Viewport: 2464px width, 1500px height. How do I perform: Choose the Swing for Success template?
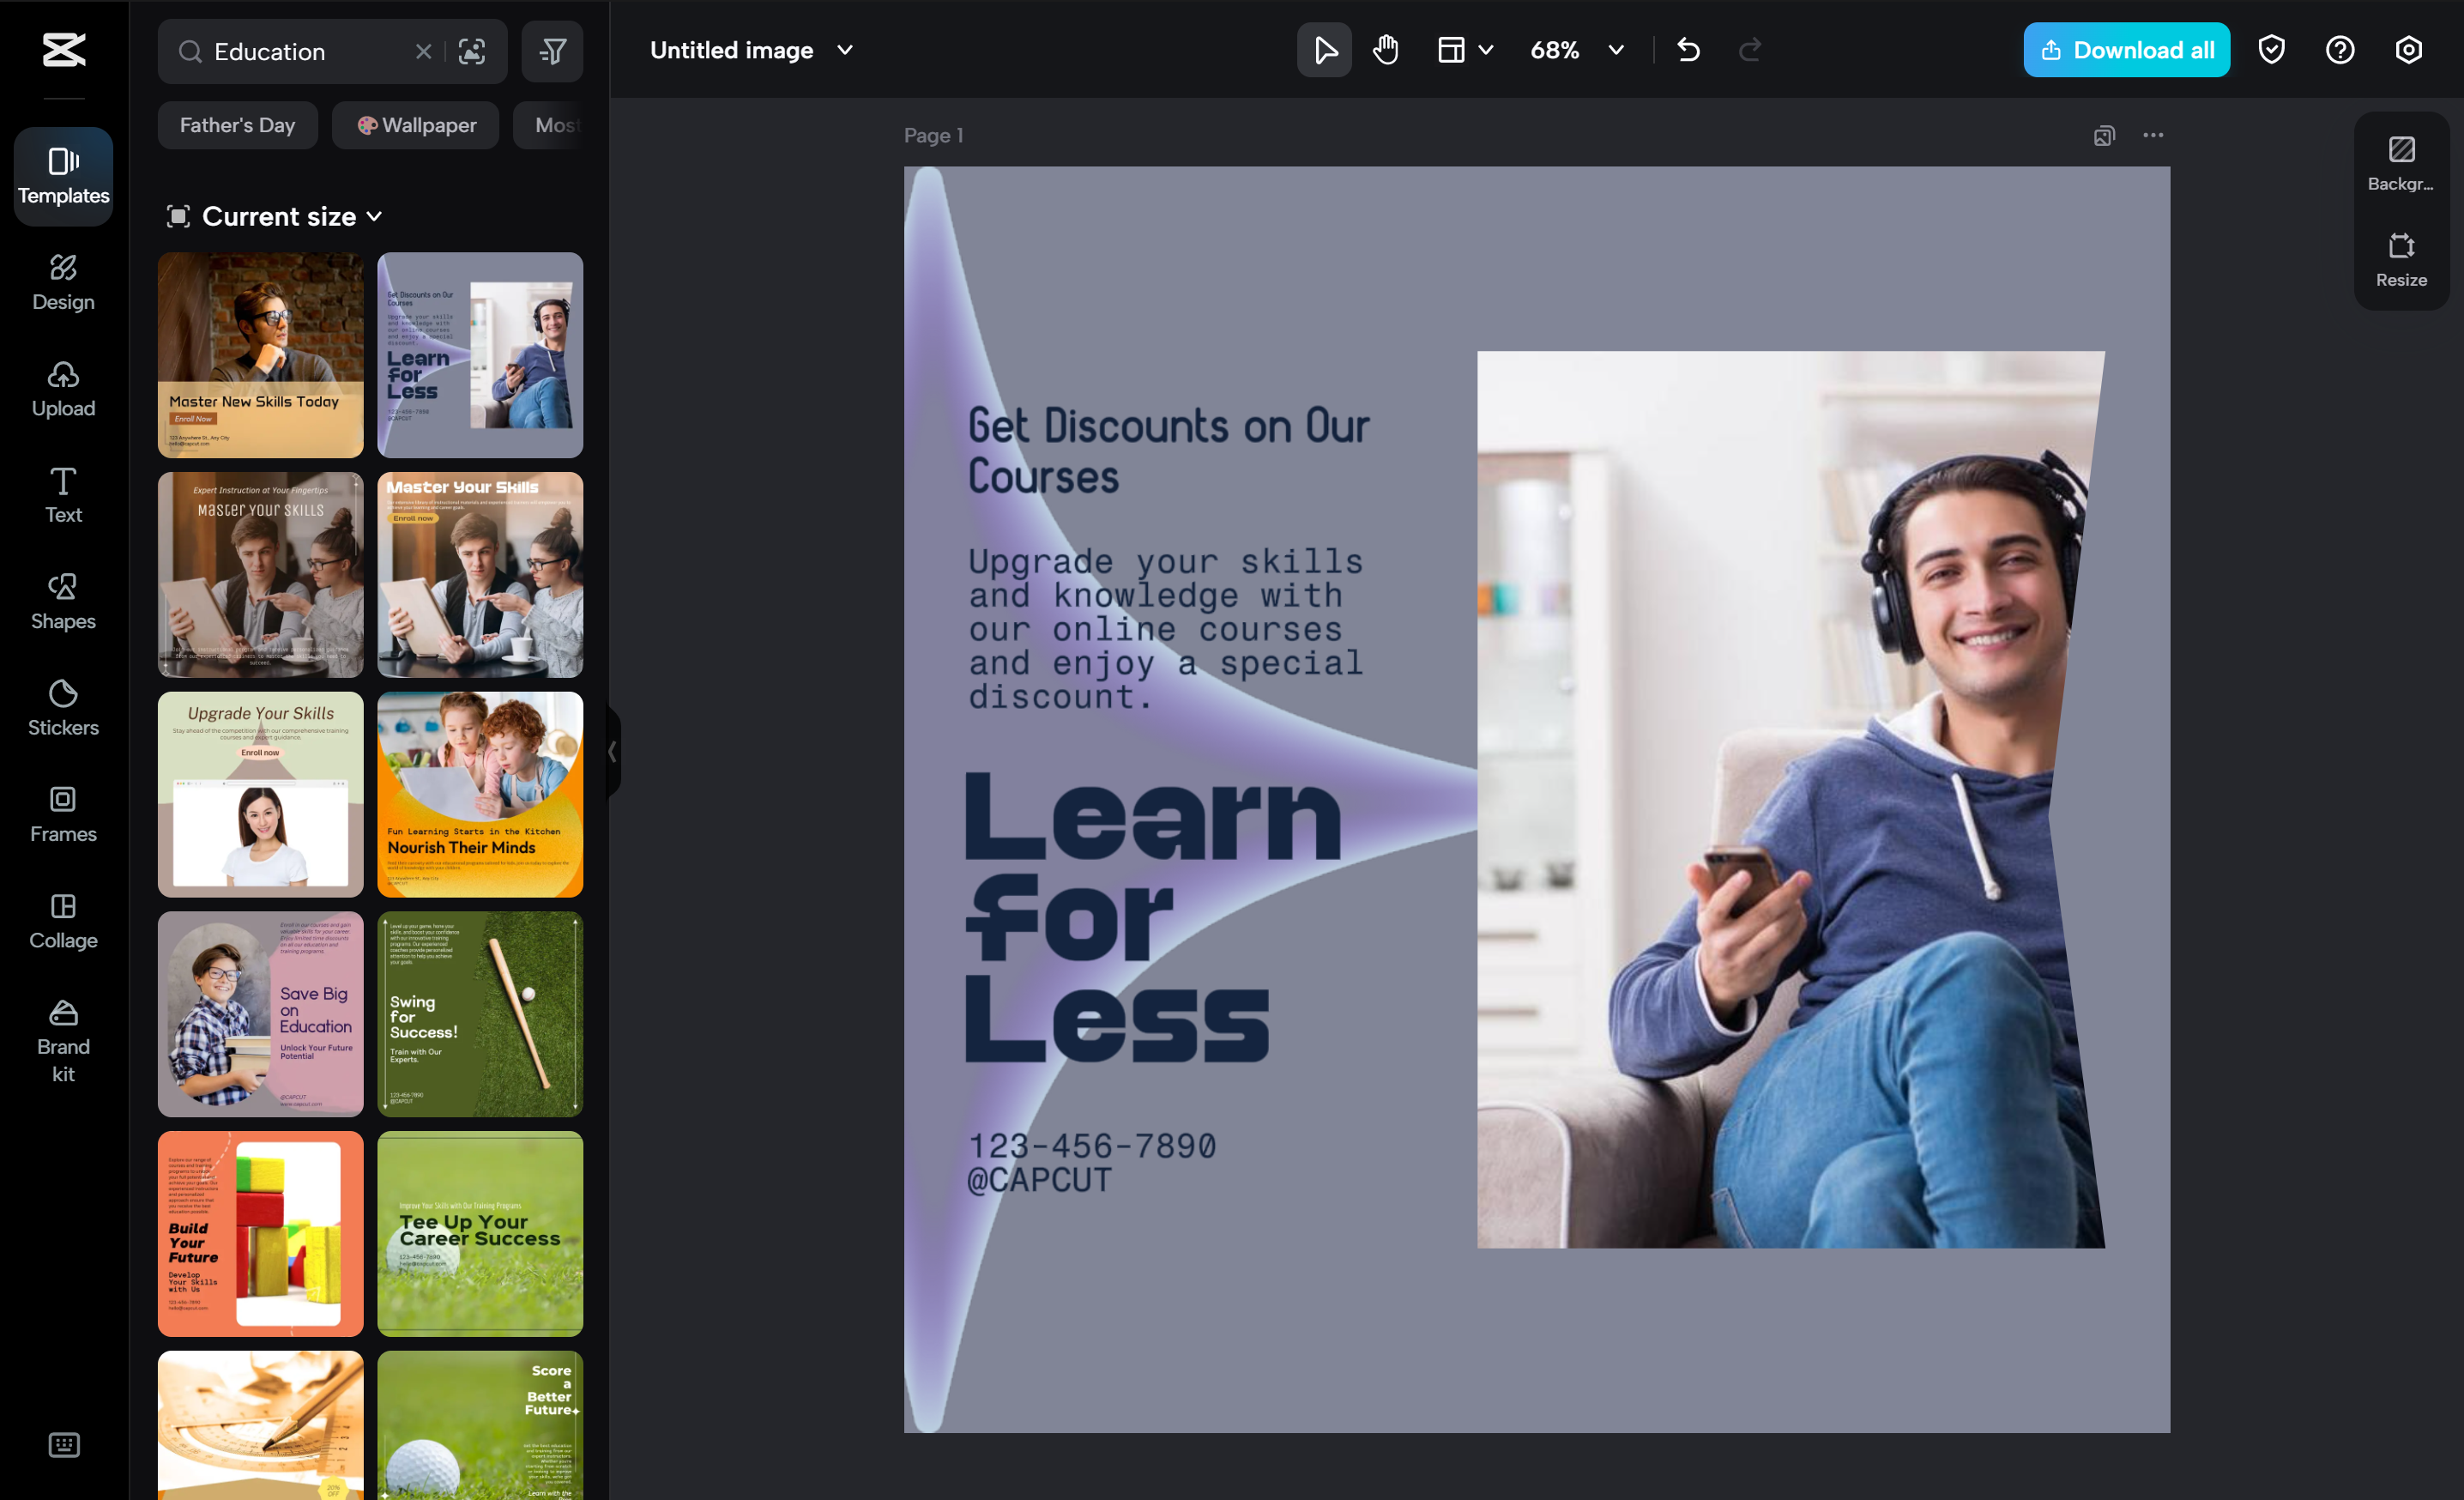(x=480, y=1013)
